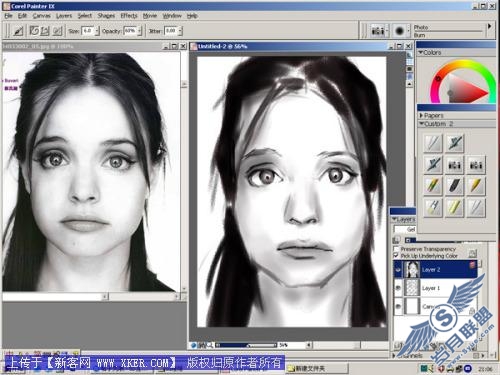
Task: Select the third-row dark marker custom brush
Action: click(455, 186)
